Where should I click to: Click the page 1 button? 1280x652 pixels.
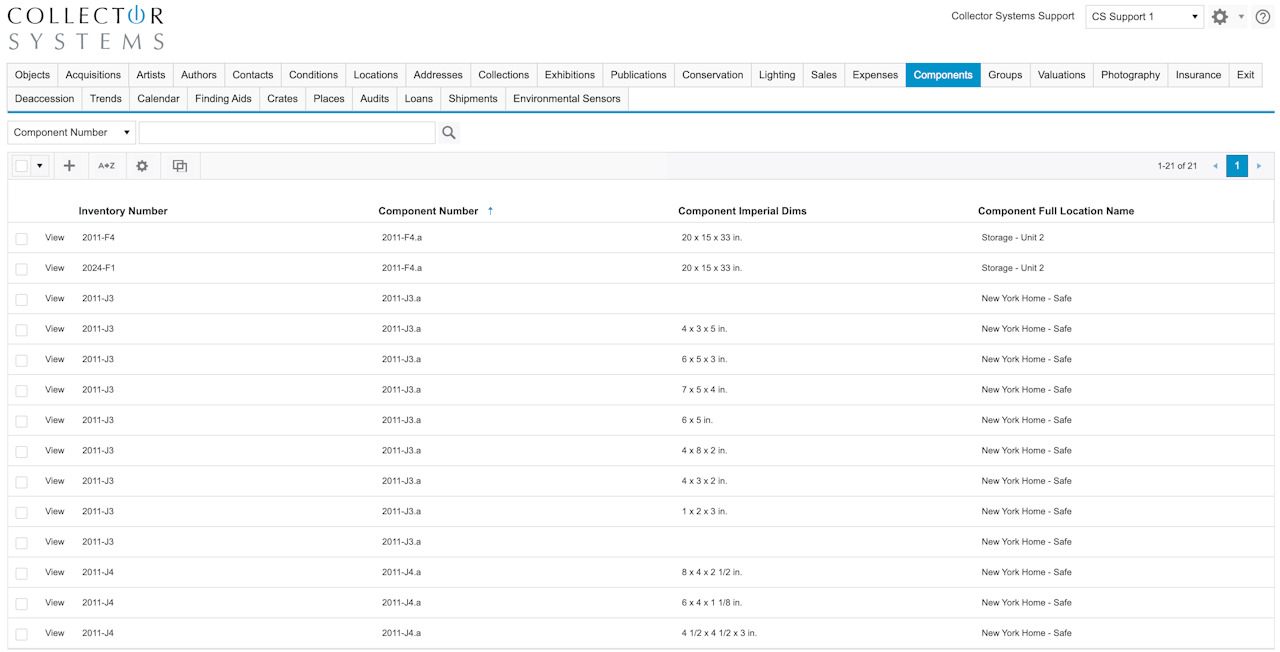coord(1237,166)
